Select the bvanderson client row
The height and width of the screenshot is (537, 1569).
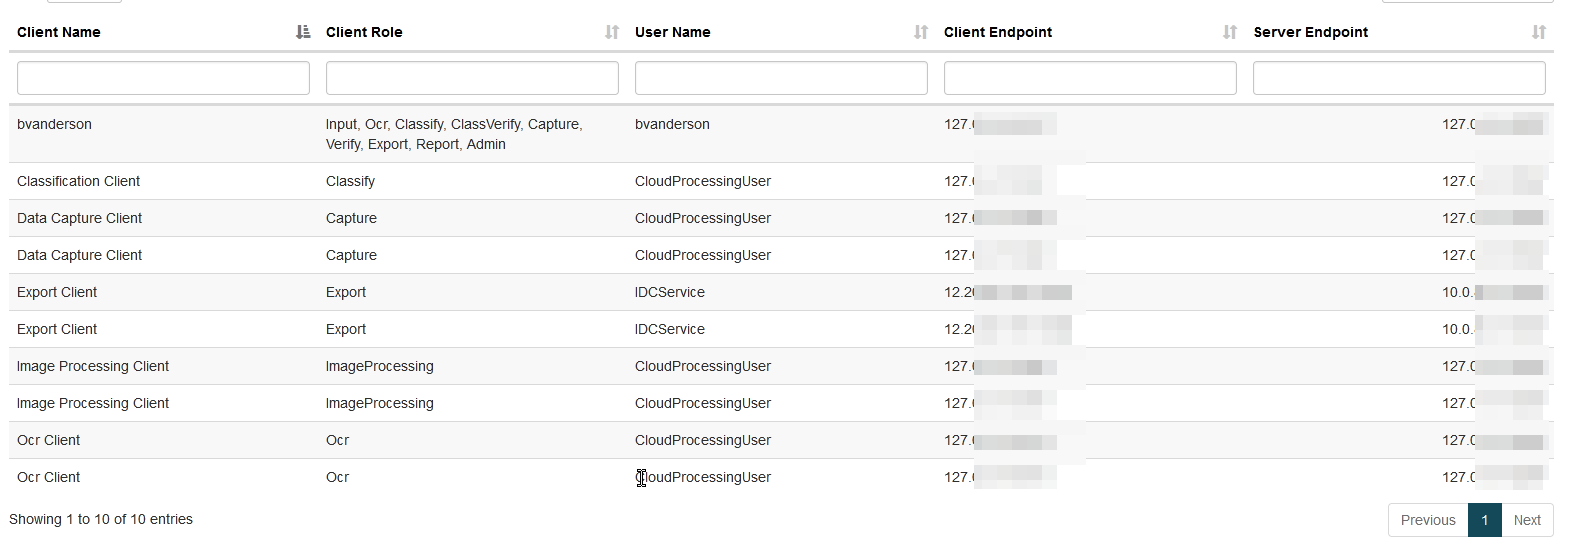(55, 124)
